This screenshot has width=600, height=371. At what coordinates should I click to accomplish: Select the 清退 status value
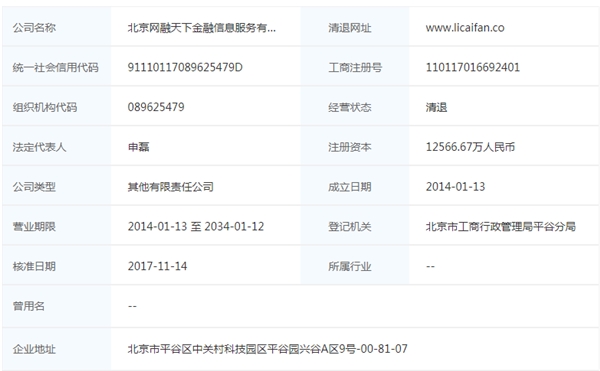(436, 107)
